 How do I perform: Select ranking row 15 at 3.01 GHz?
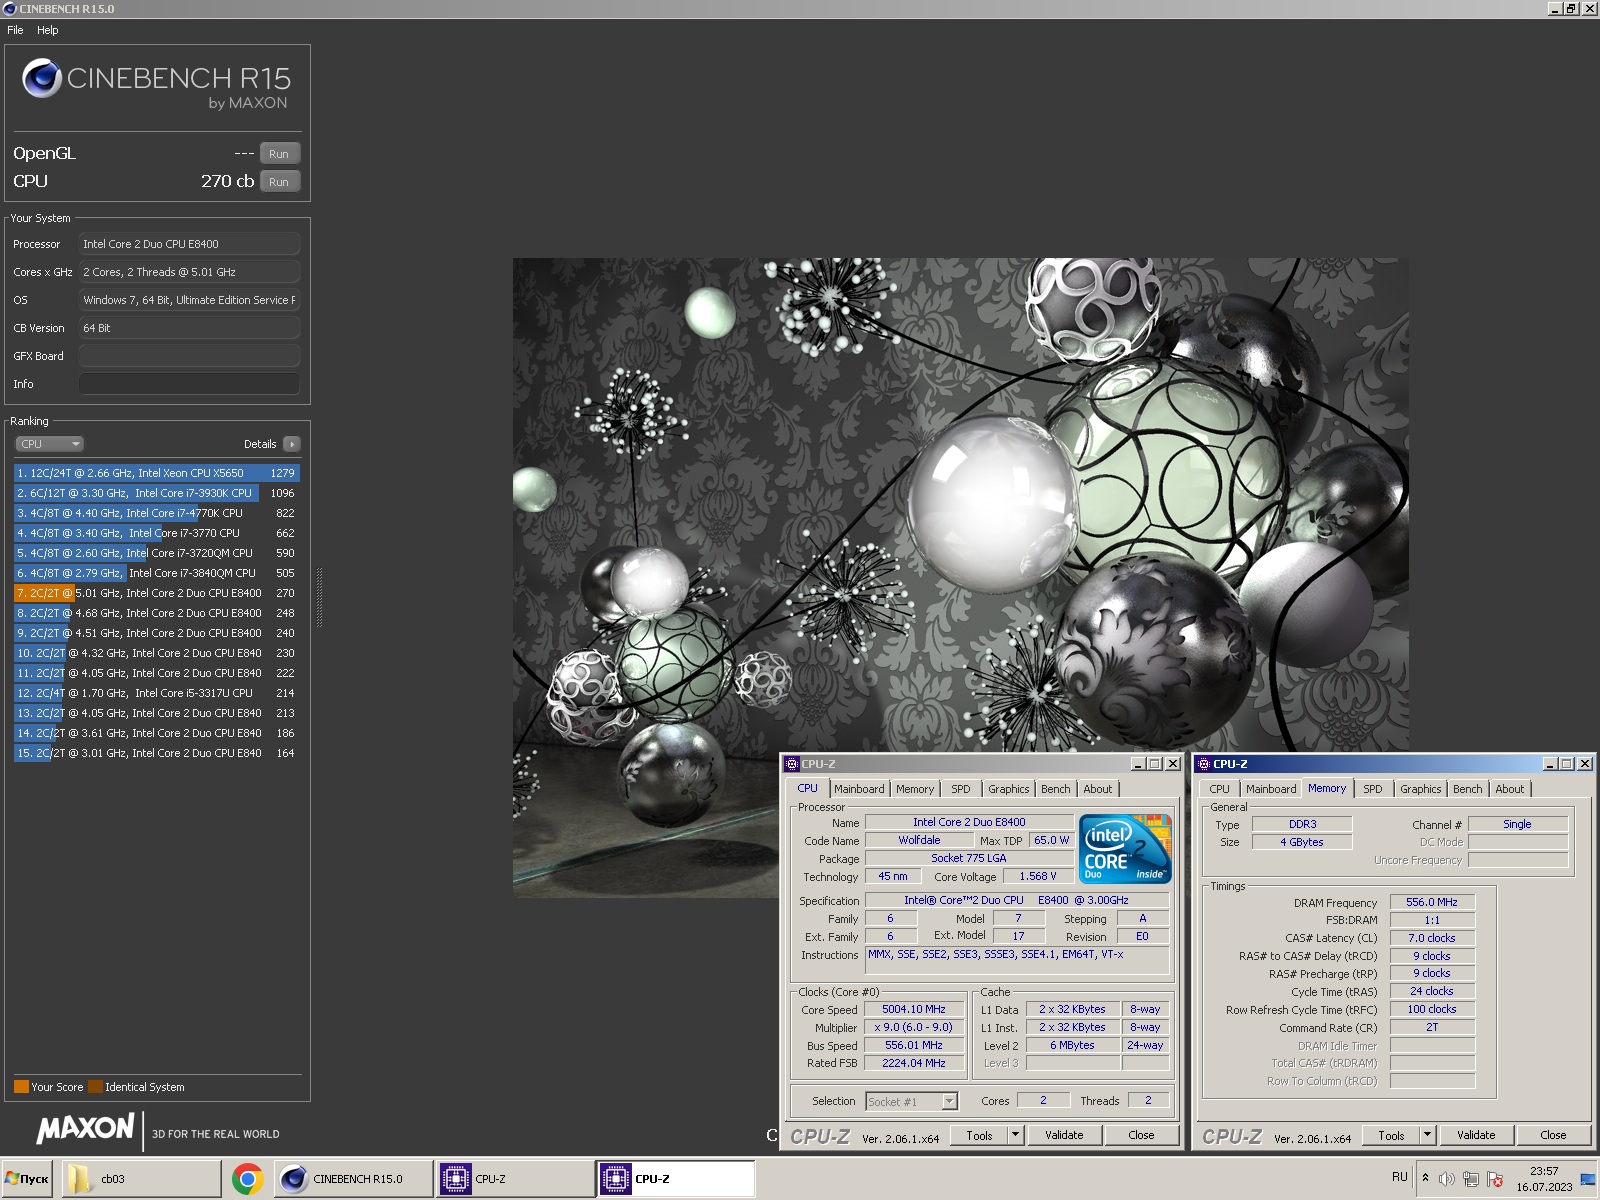pos(157,753)
